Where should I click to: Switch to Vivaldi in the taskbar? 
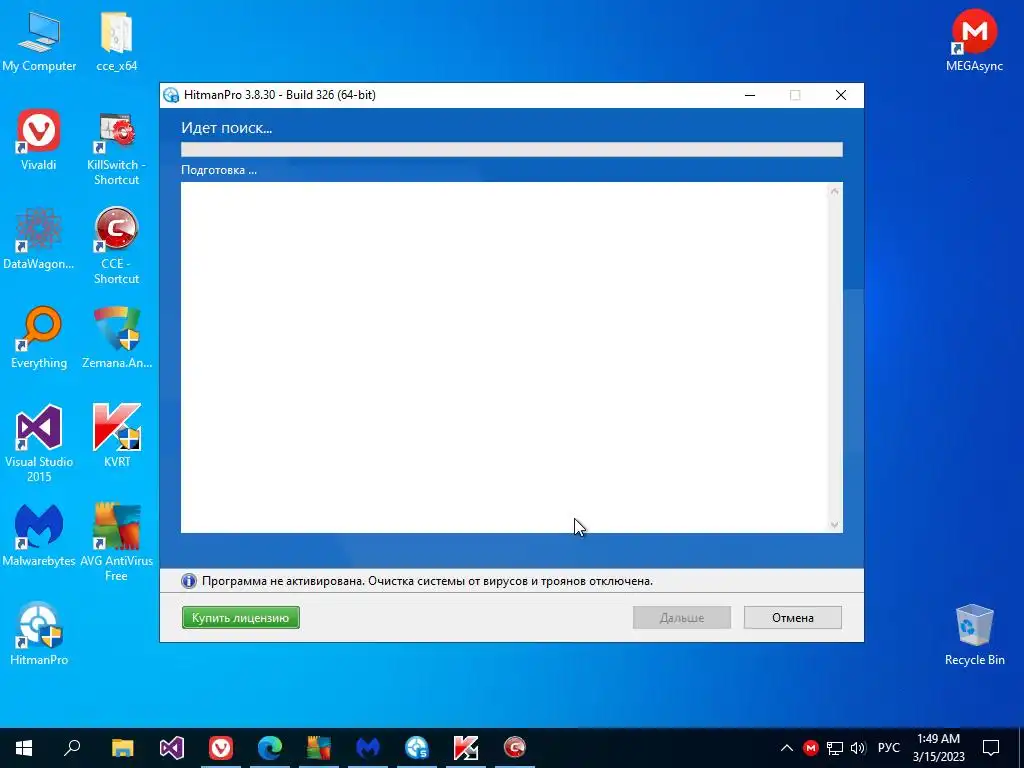point(221,748)
